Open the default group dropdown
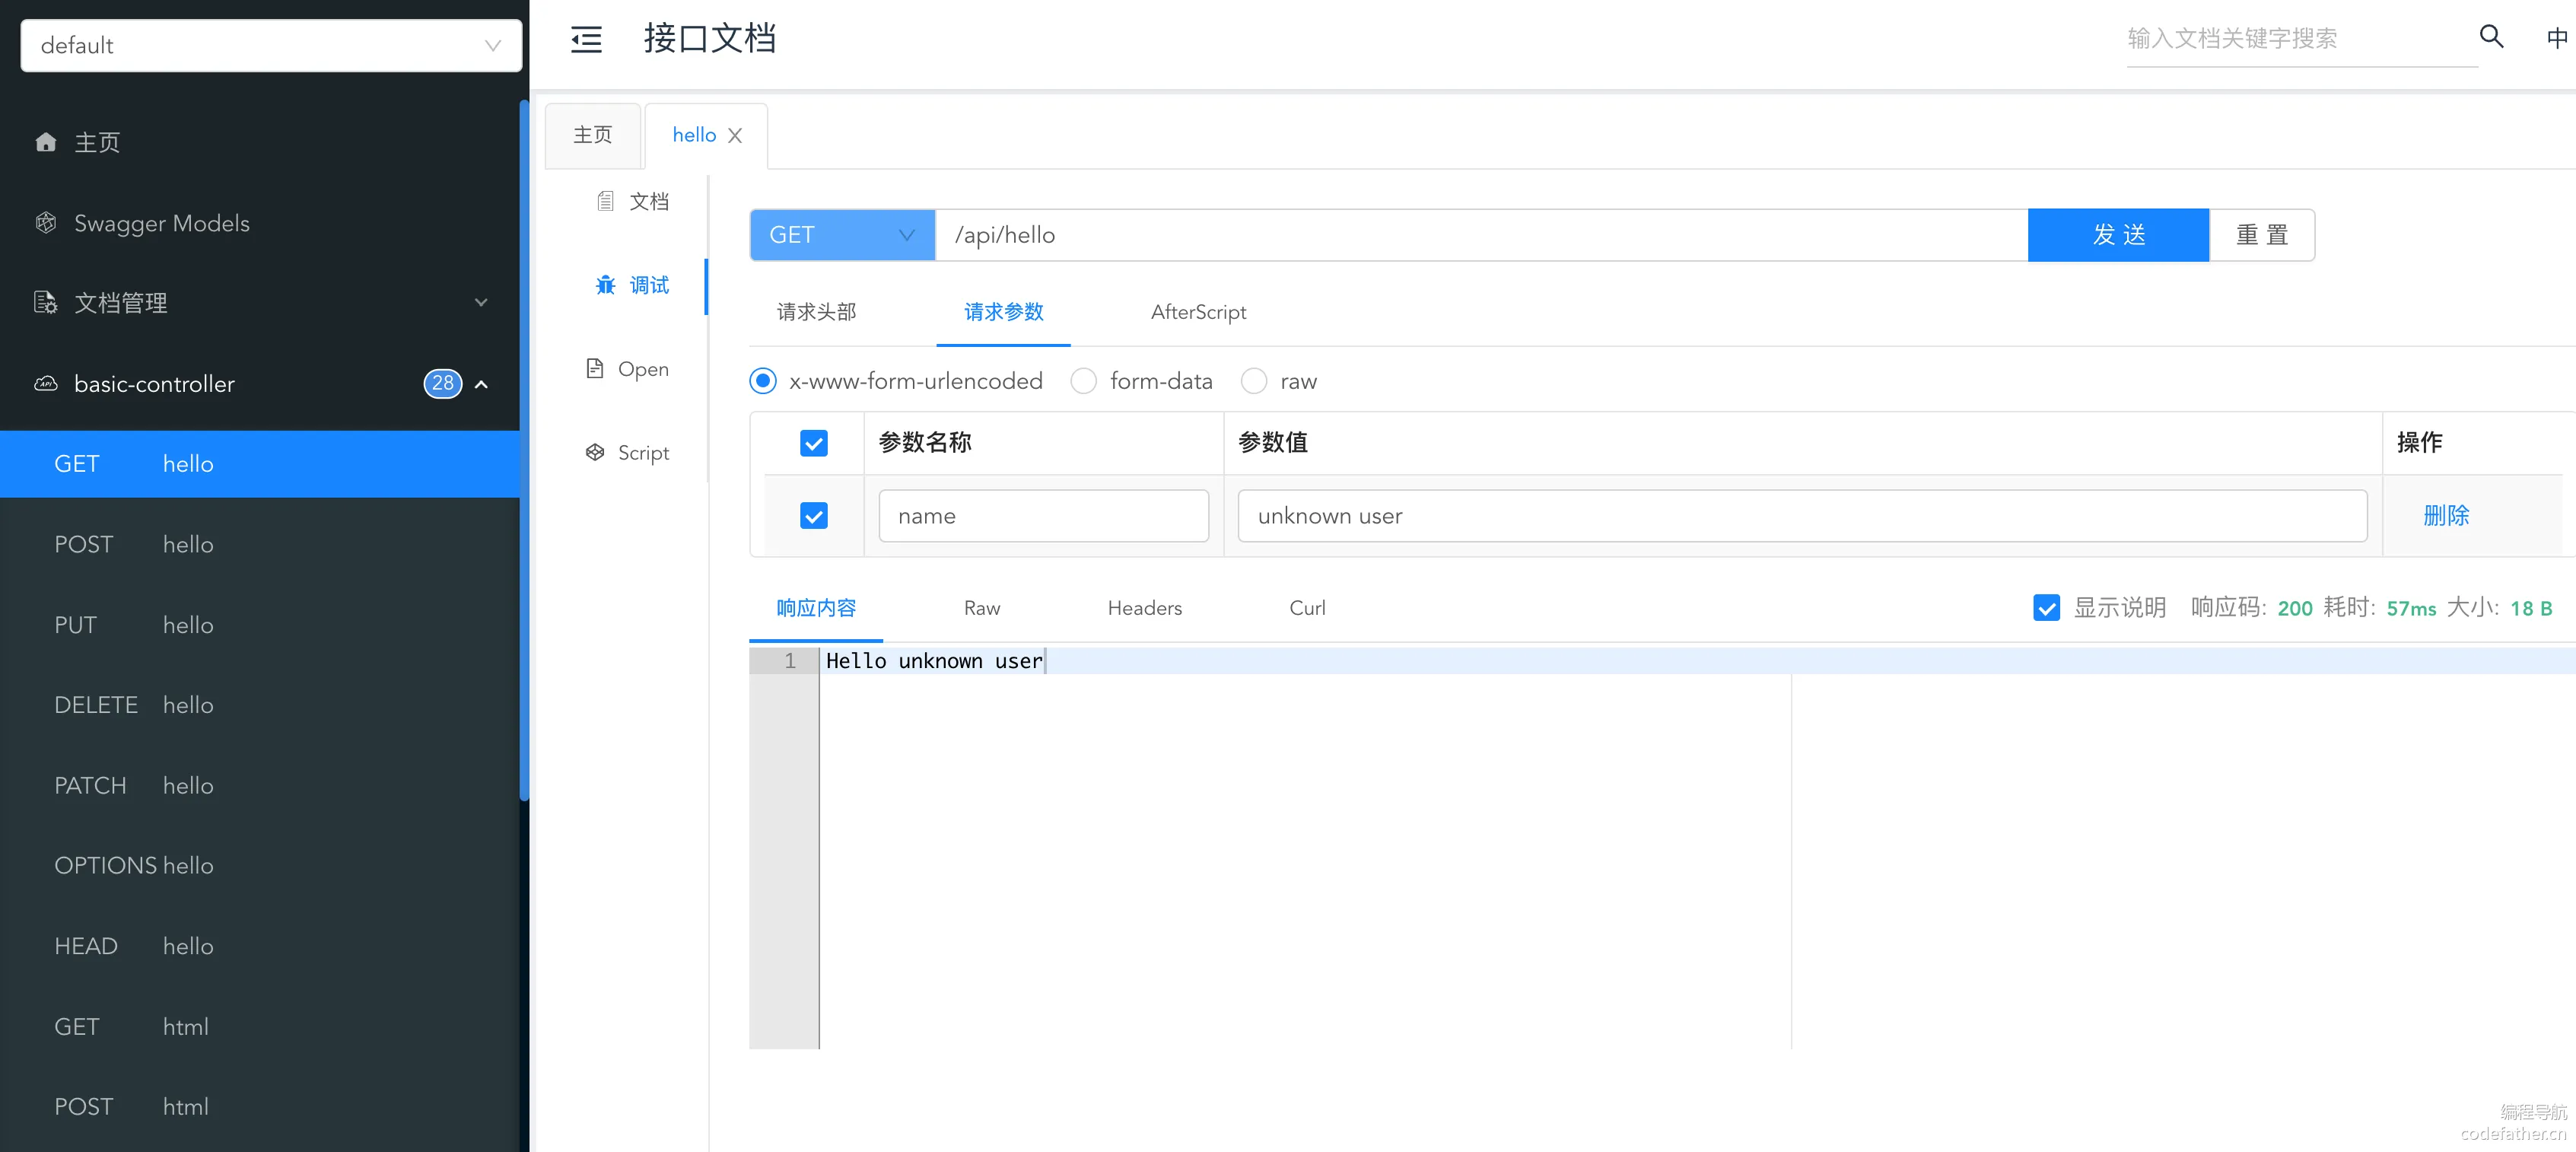The height and width of the screenshot is (1152, 2576). (271, 45)
